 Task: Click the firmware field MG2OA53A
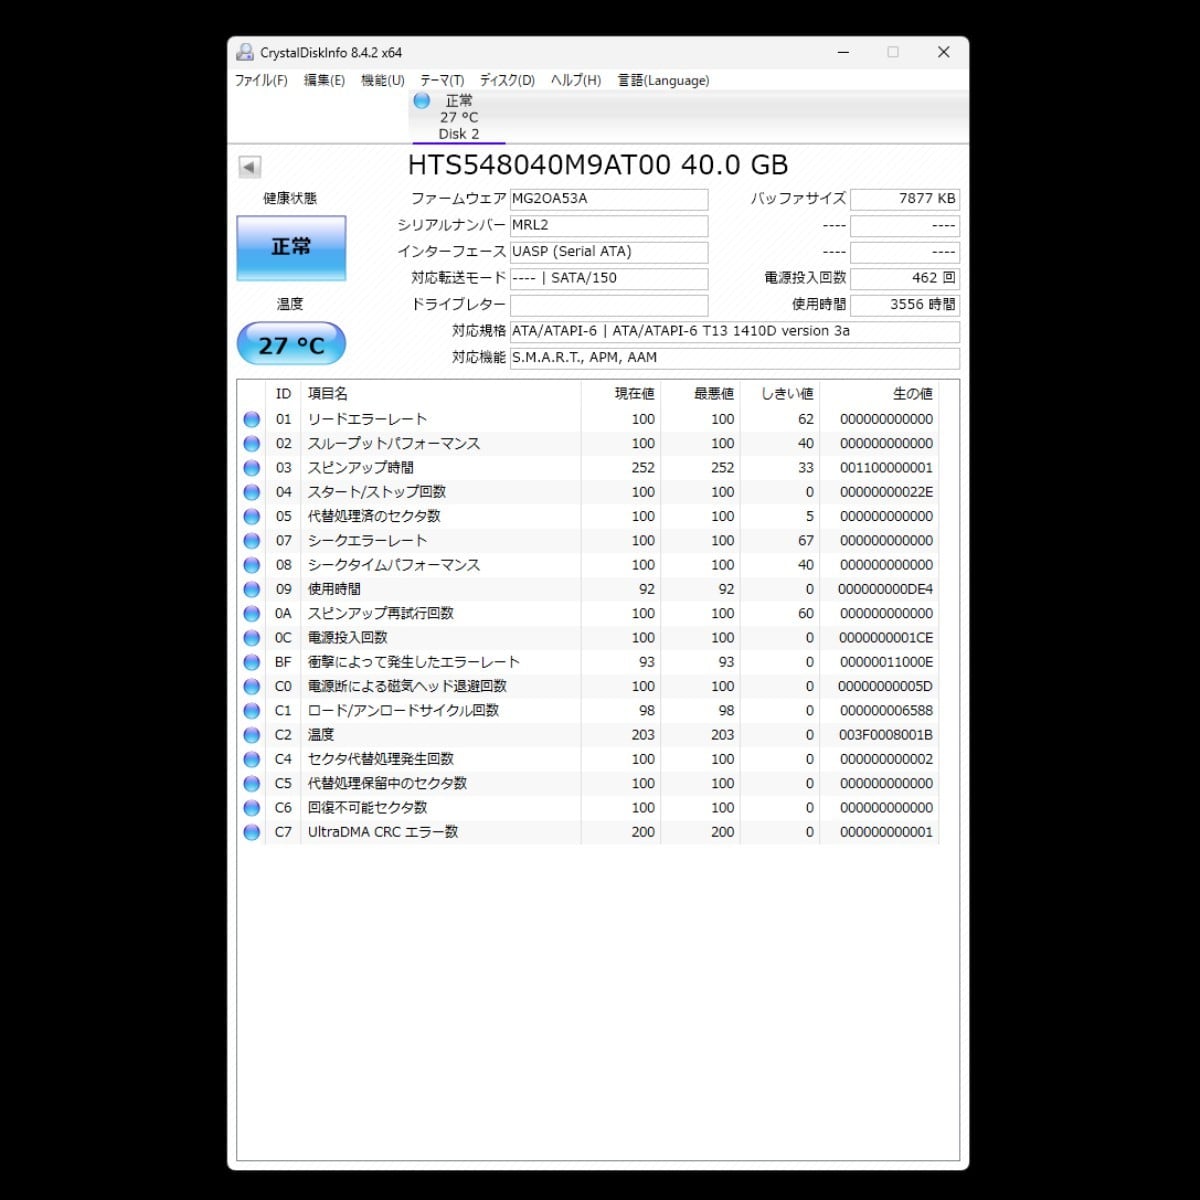tap(609, 199)
